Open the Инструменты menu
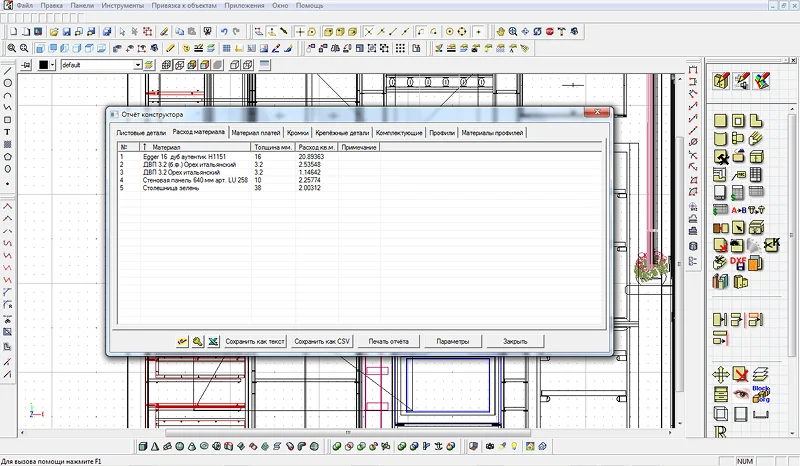This screenshot has height=466, width=800. point(125,5)
